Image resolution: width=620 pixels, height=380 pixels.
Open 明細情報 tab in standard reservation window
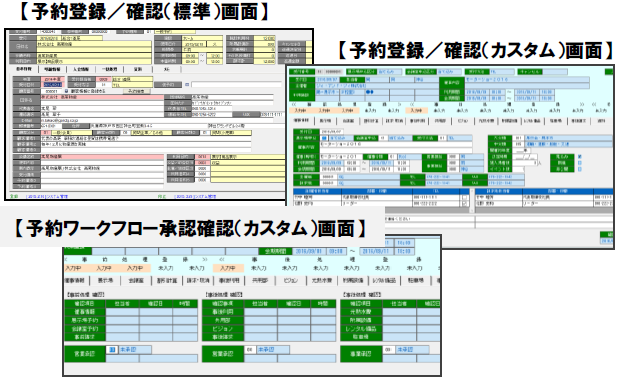coord(53,69)
